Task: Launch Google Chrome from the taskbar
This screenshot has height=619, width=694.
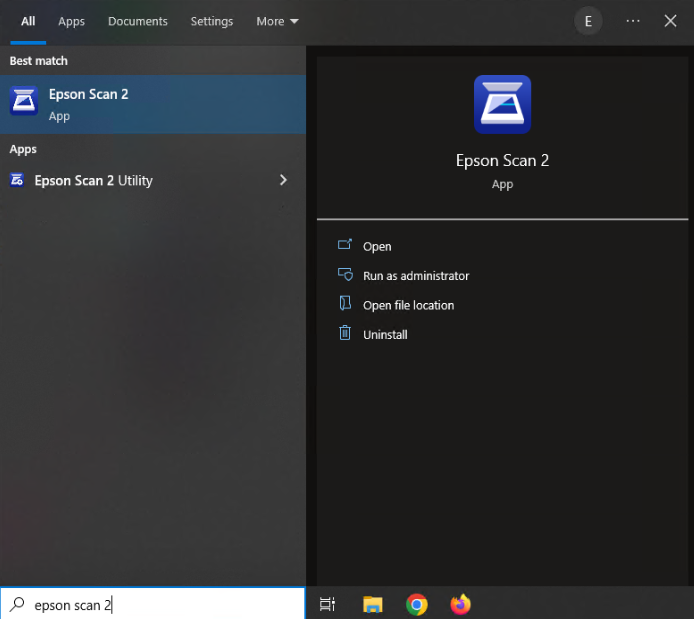Action: coord(416,604)
